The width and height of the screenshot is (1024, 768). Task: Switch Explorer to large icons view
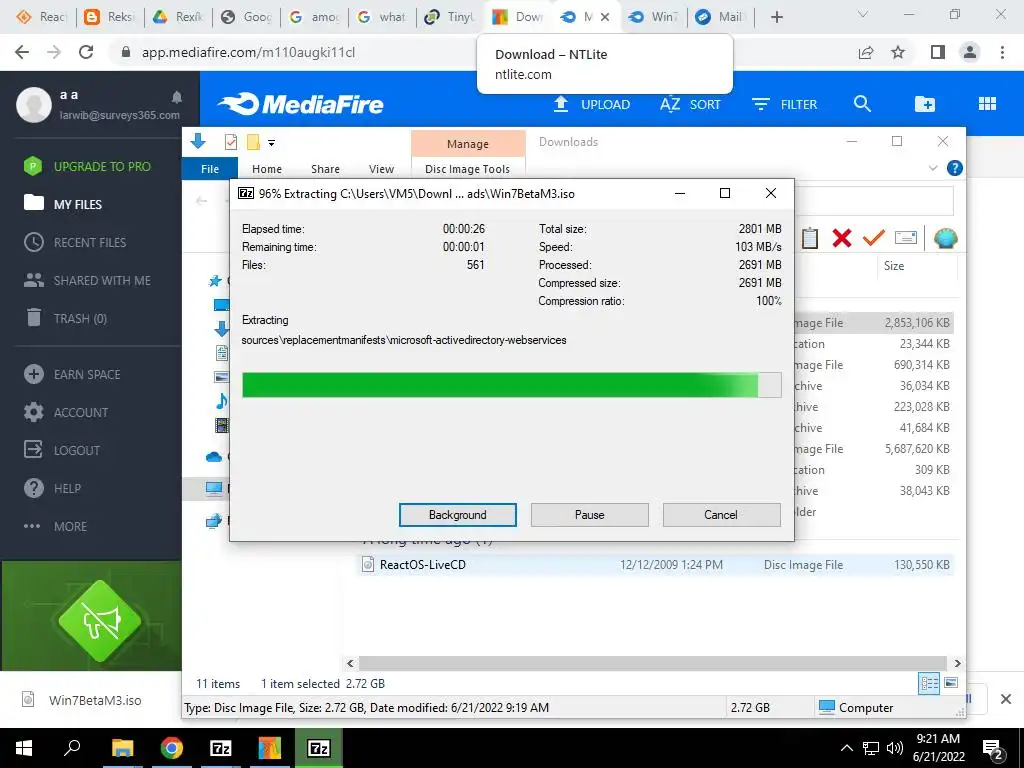[x=951, y=683]
